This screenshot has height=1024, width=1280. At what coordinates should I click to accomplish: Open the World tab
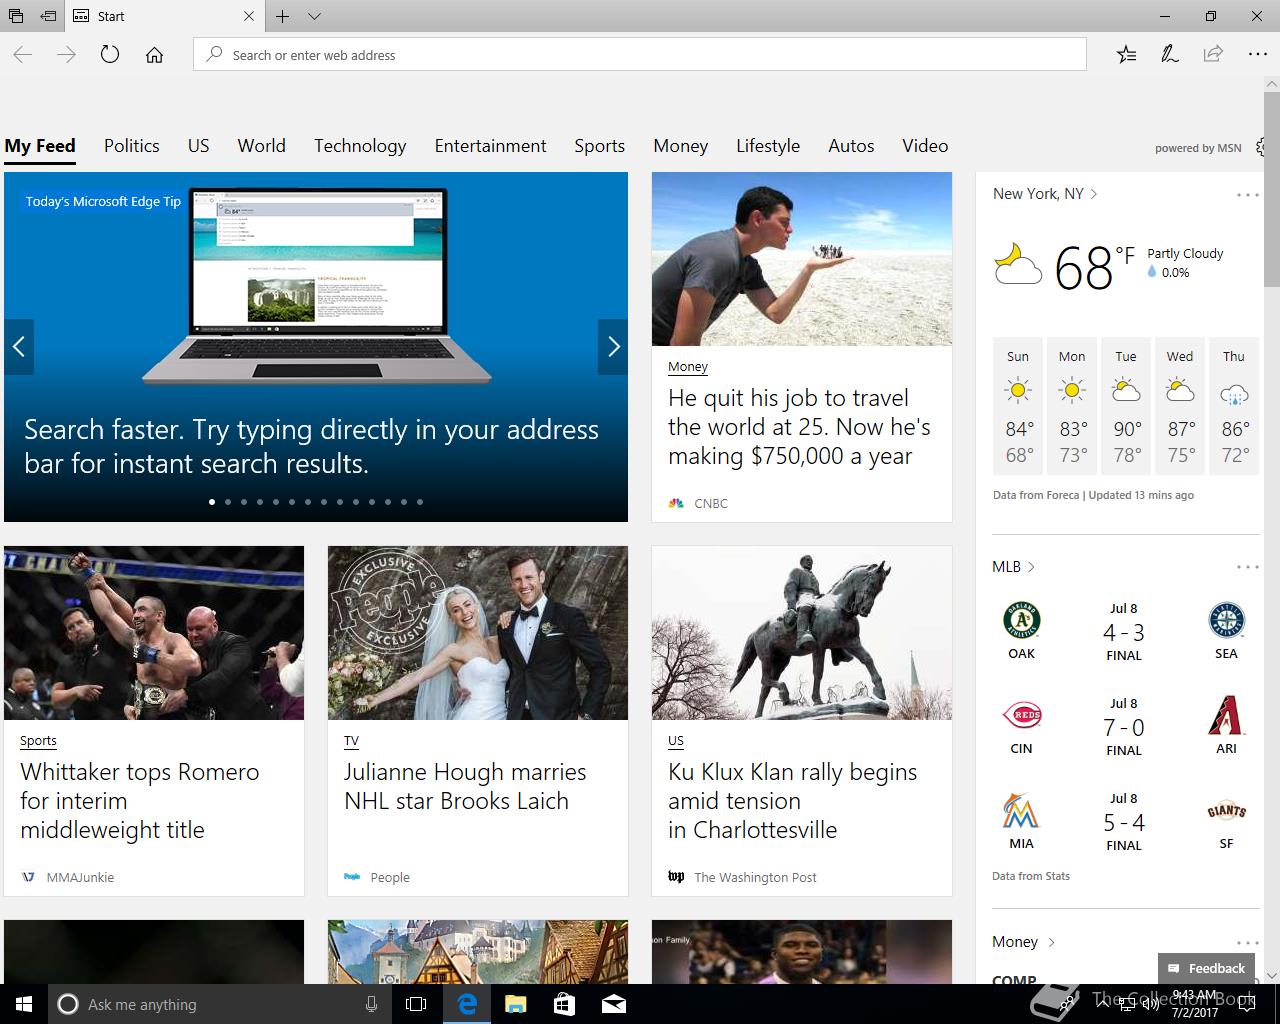[x=262, y=146]
